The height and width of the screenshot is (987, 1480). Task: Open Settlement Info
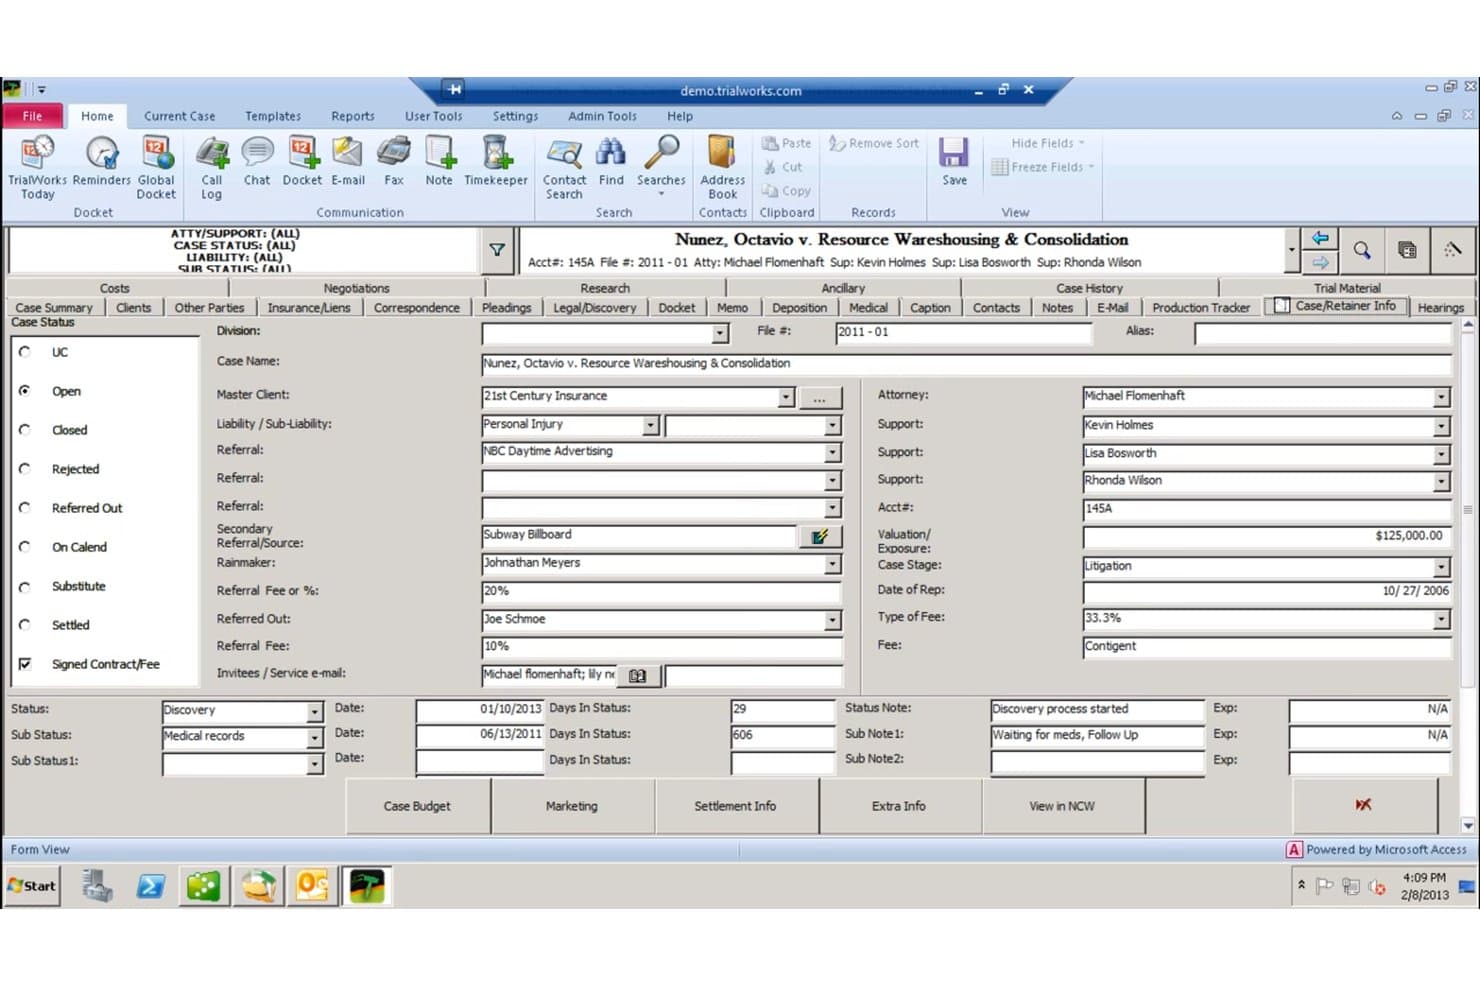(735, 806)
